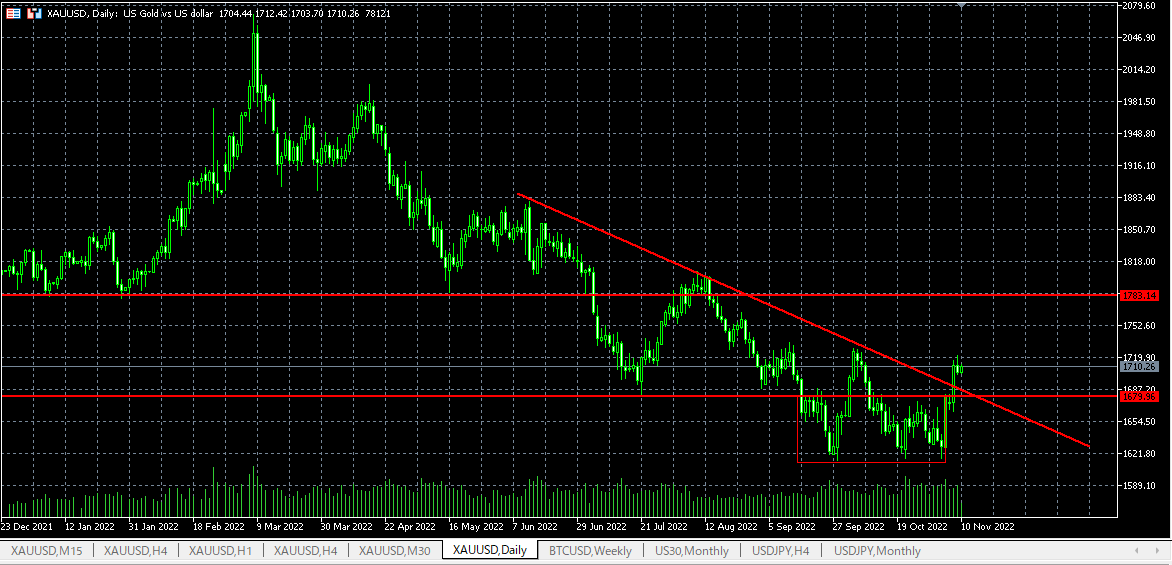Switch to XAUUSD,H4 tab beside XAUUSD,M15
The image size is (1172, 565).
click(135, 551)
